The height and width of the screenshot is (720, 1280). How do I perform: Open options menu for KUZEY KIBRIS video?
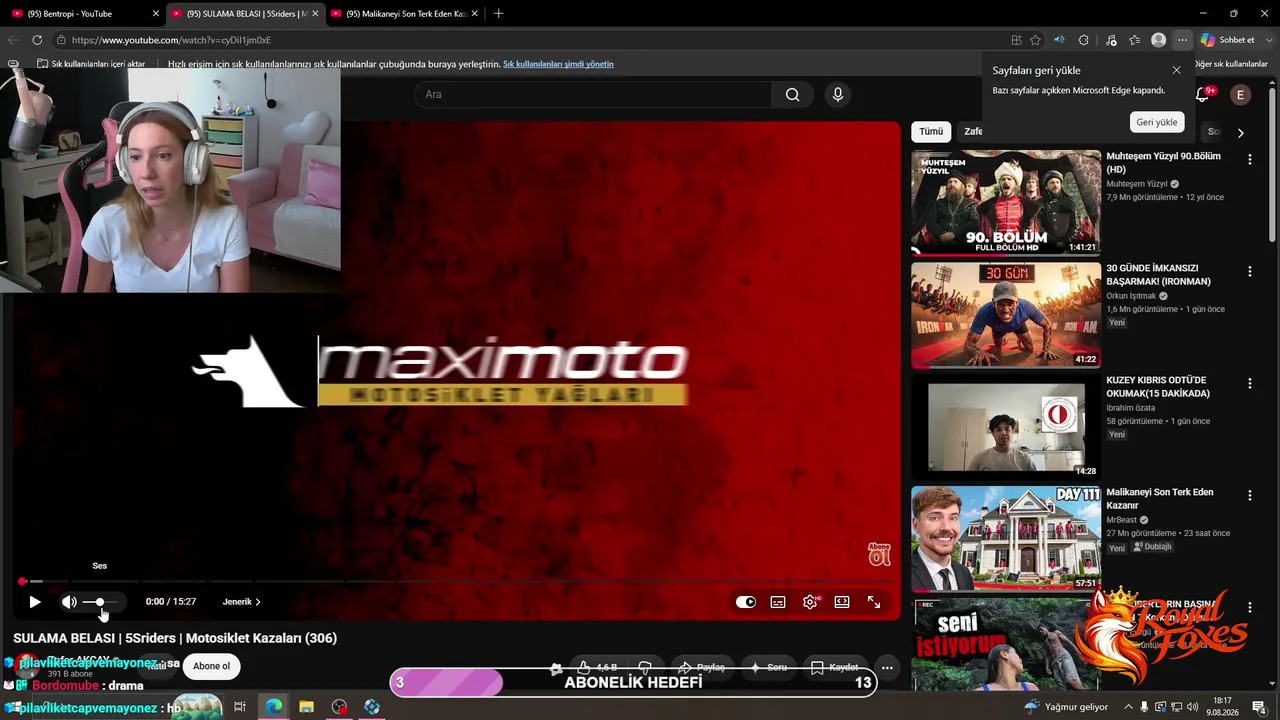click(1249, 383)
